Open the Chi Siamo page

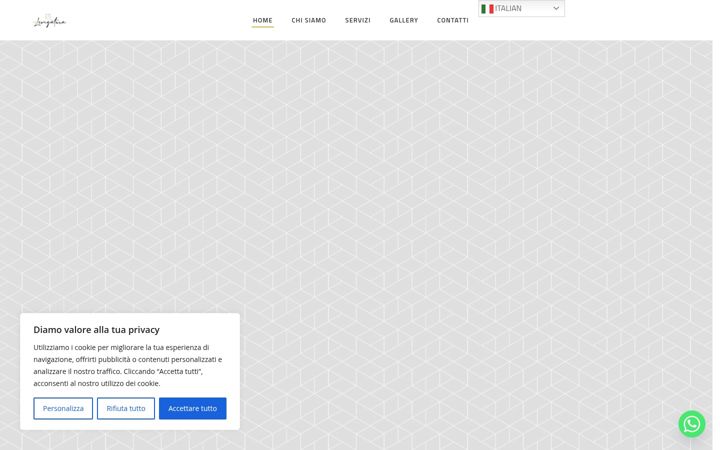tap(309, 20)
